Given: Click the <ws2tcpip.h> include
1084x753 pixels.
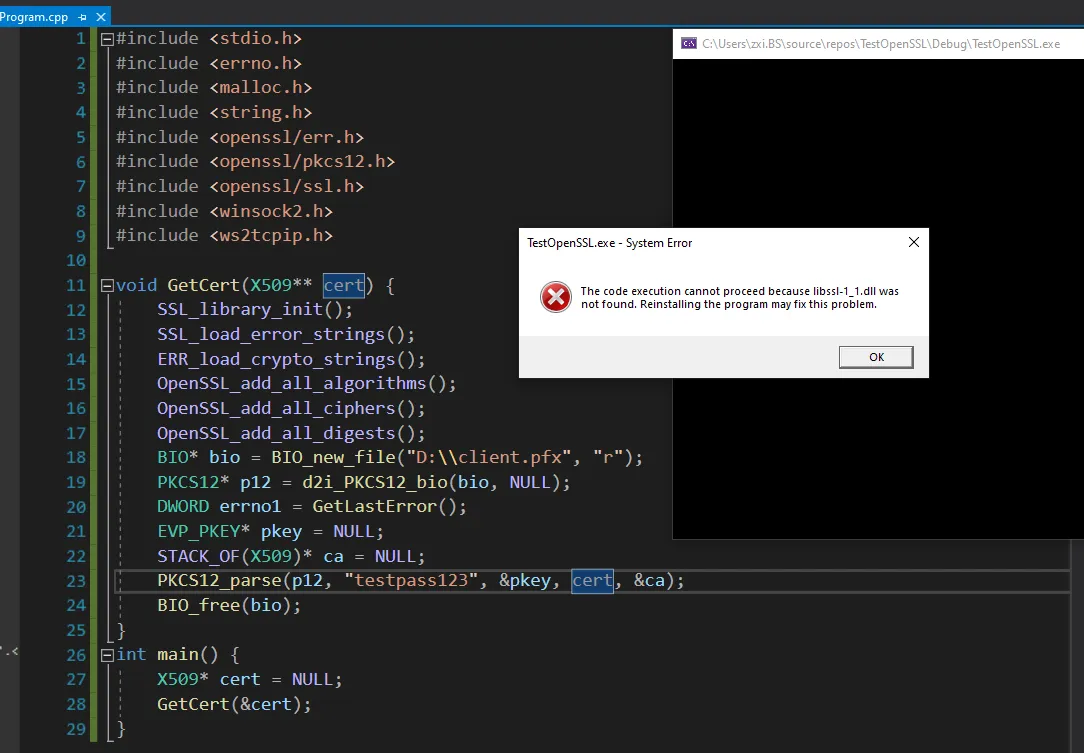Looking at the screenshot, I should pyautogui.click(x=271, y=235).
